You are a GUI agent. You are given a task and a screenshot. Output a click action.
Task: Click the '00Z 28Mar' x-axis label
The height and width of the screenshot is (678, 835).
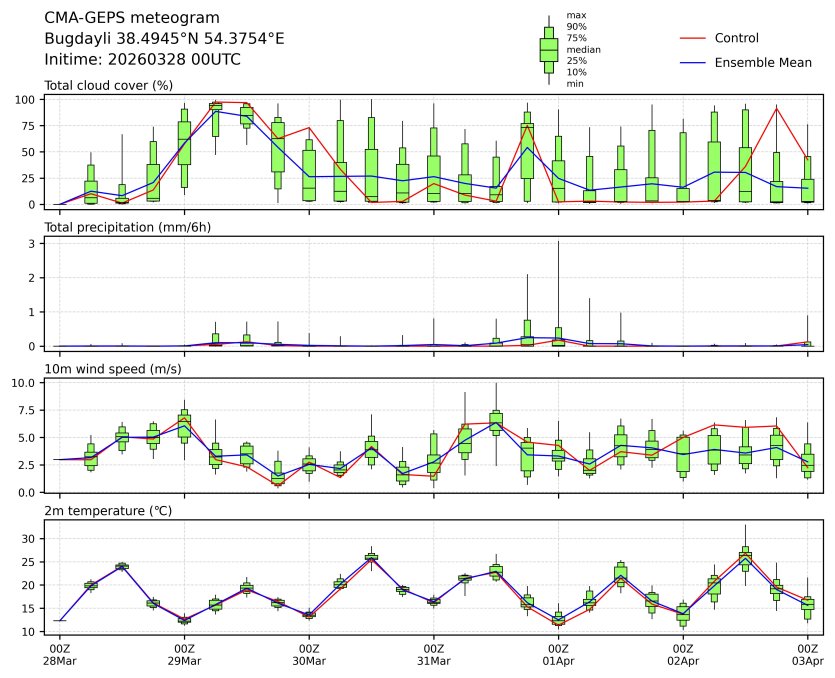[60, 654]
